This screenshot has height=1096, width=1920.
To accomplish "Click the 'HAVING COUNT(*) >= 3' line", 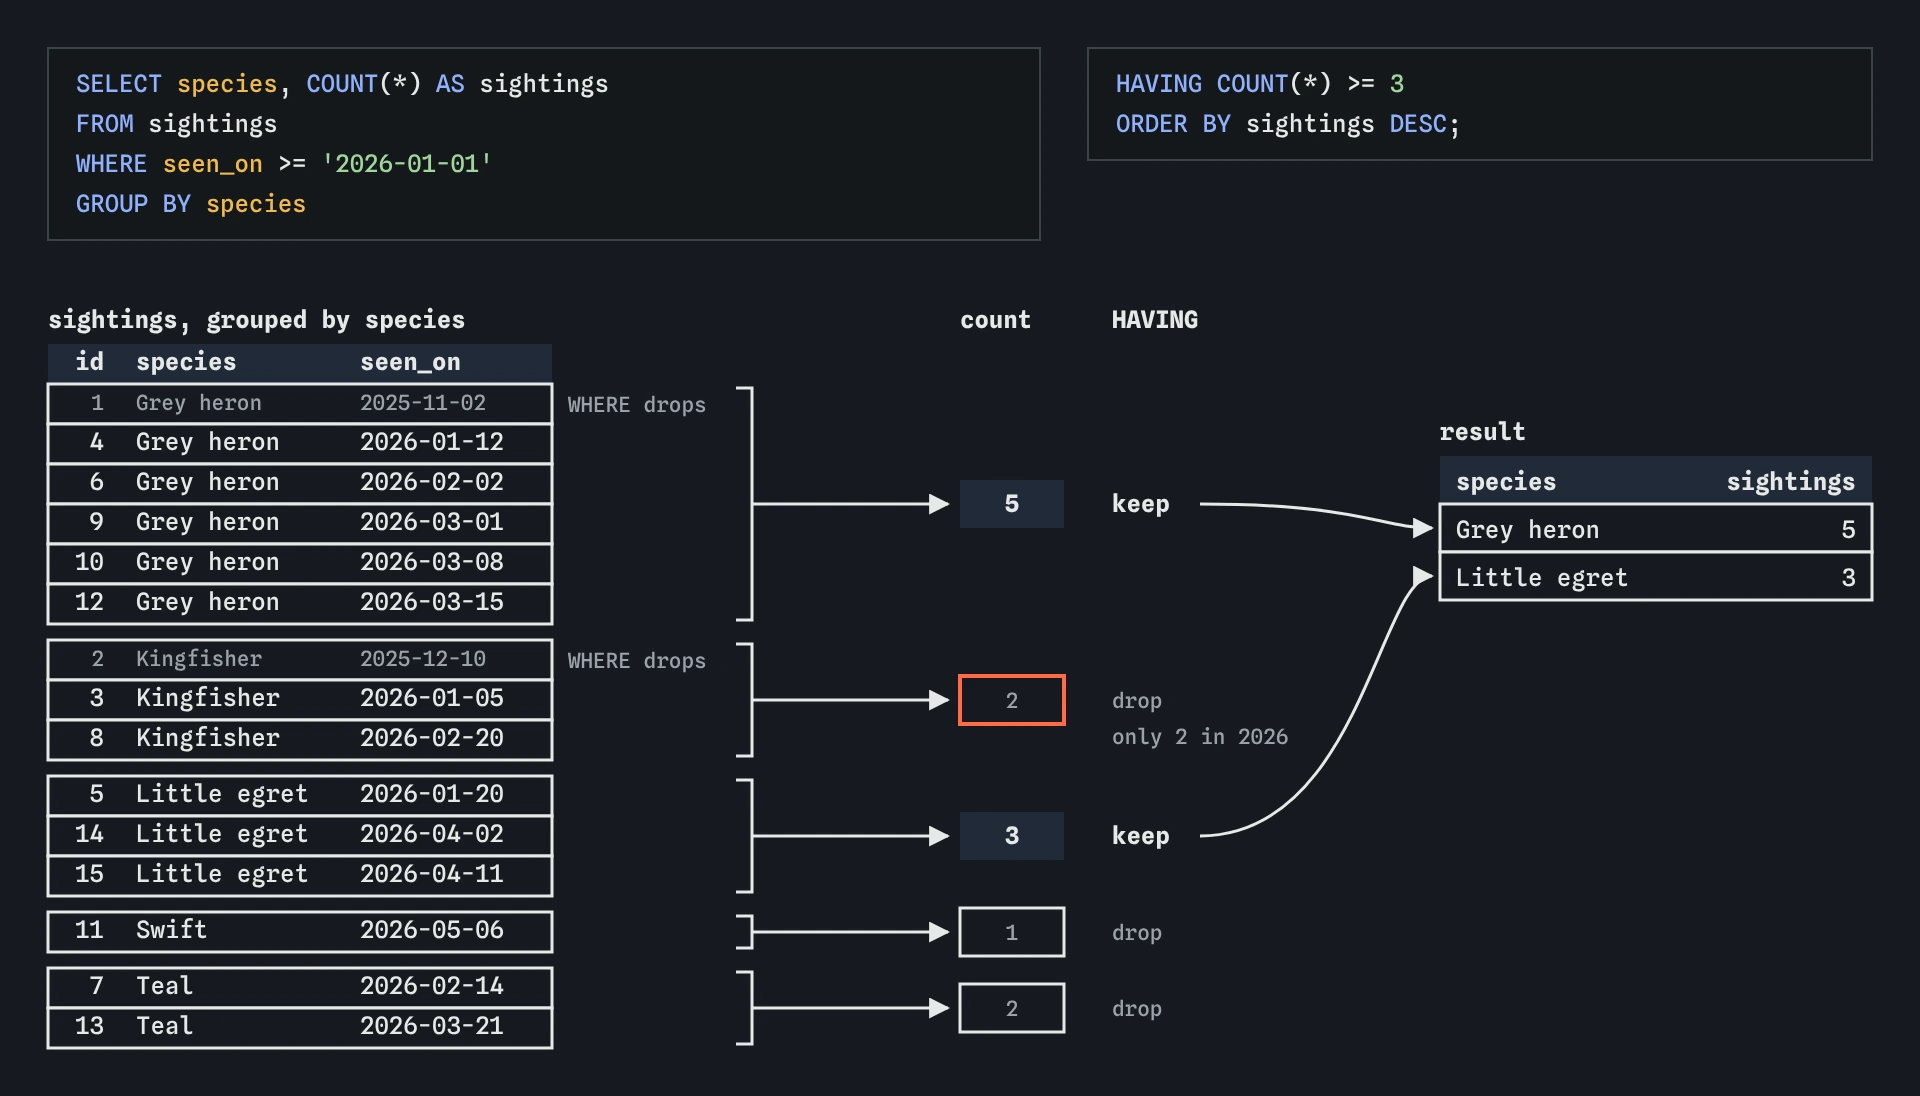I will tap(1260, 84).
